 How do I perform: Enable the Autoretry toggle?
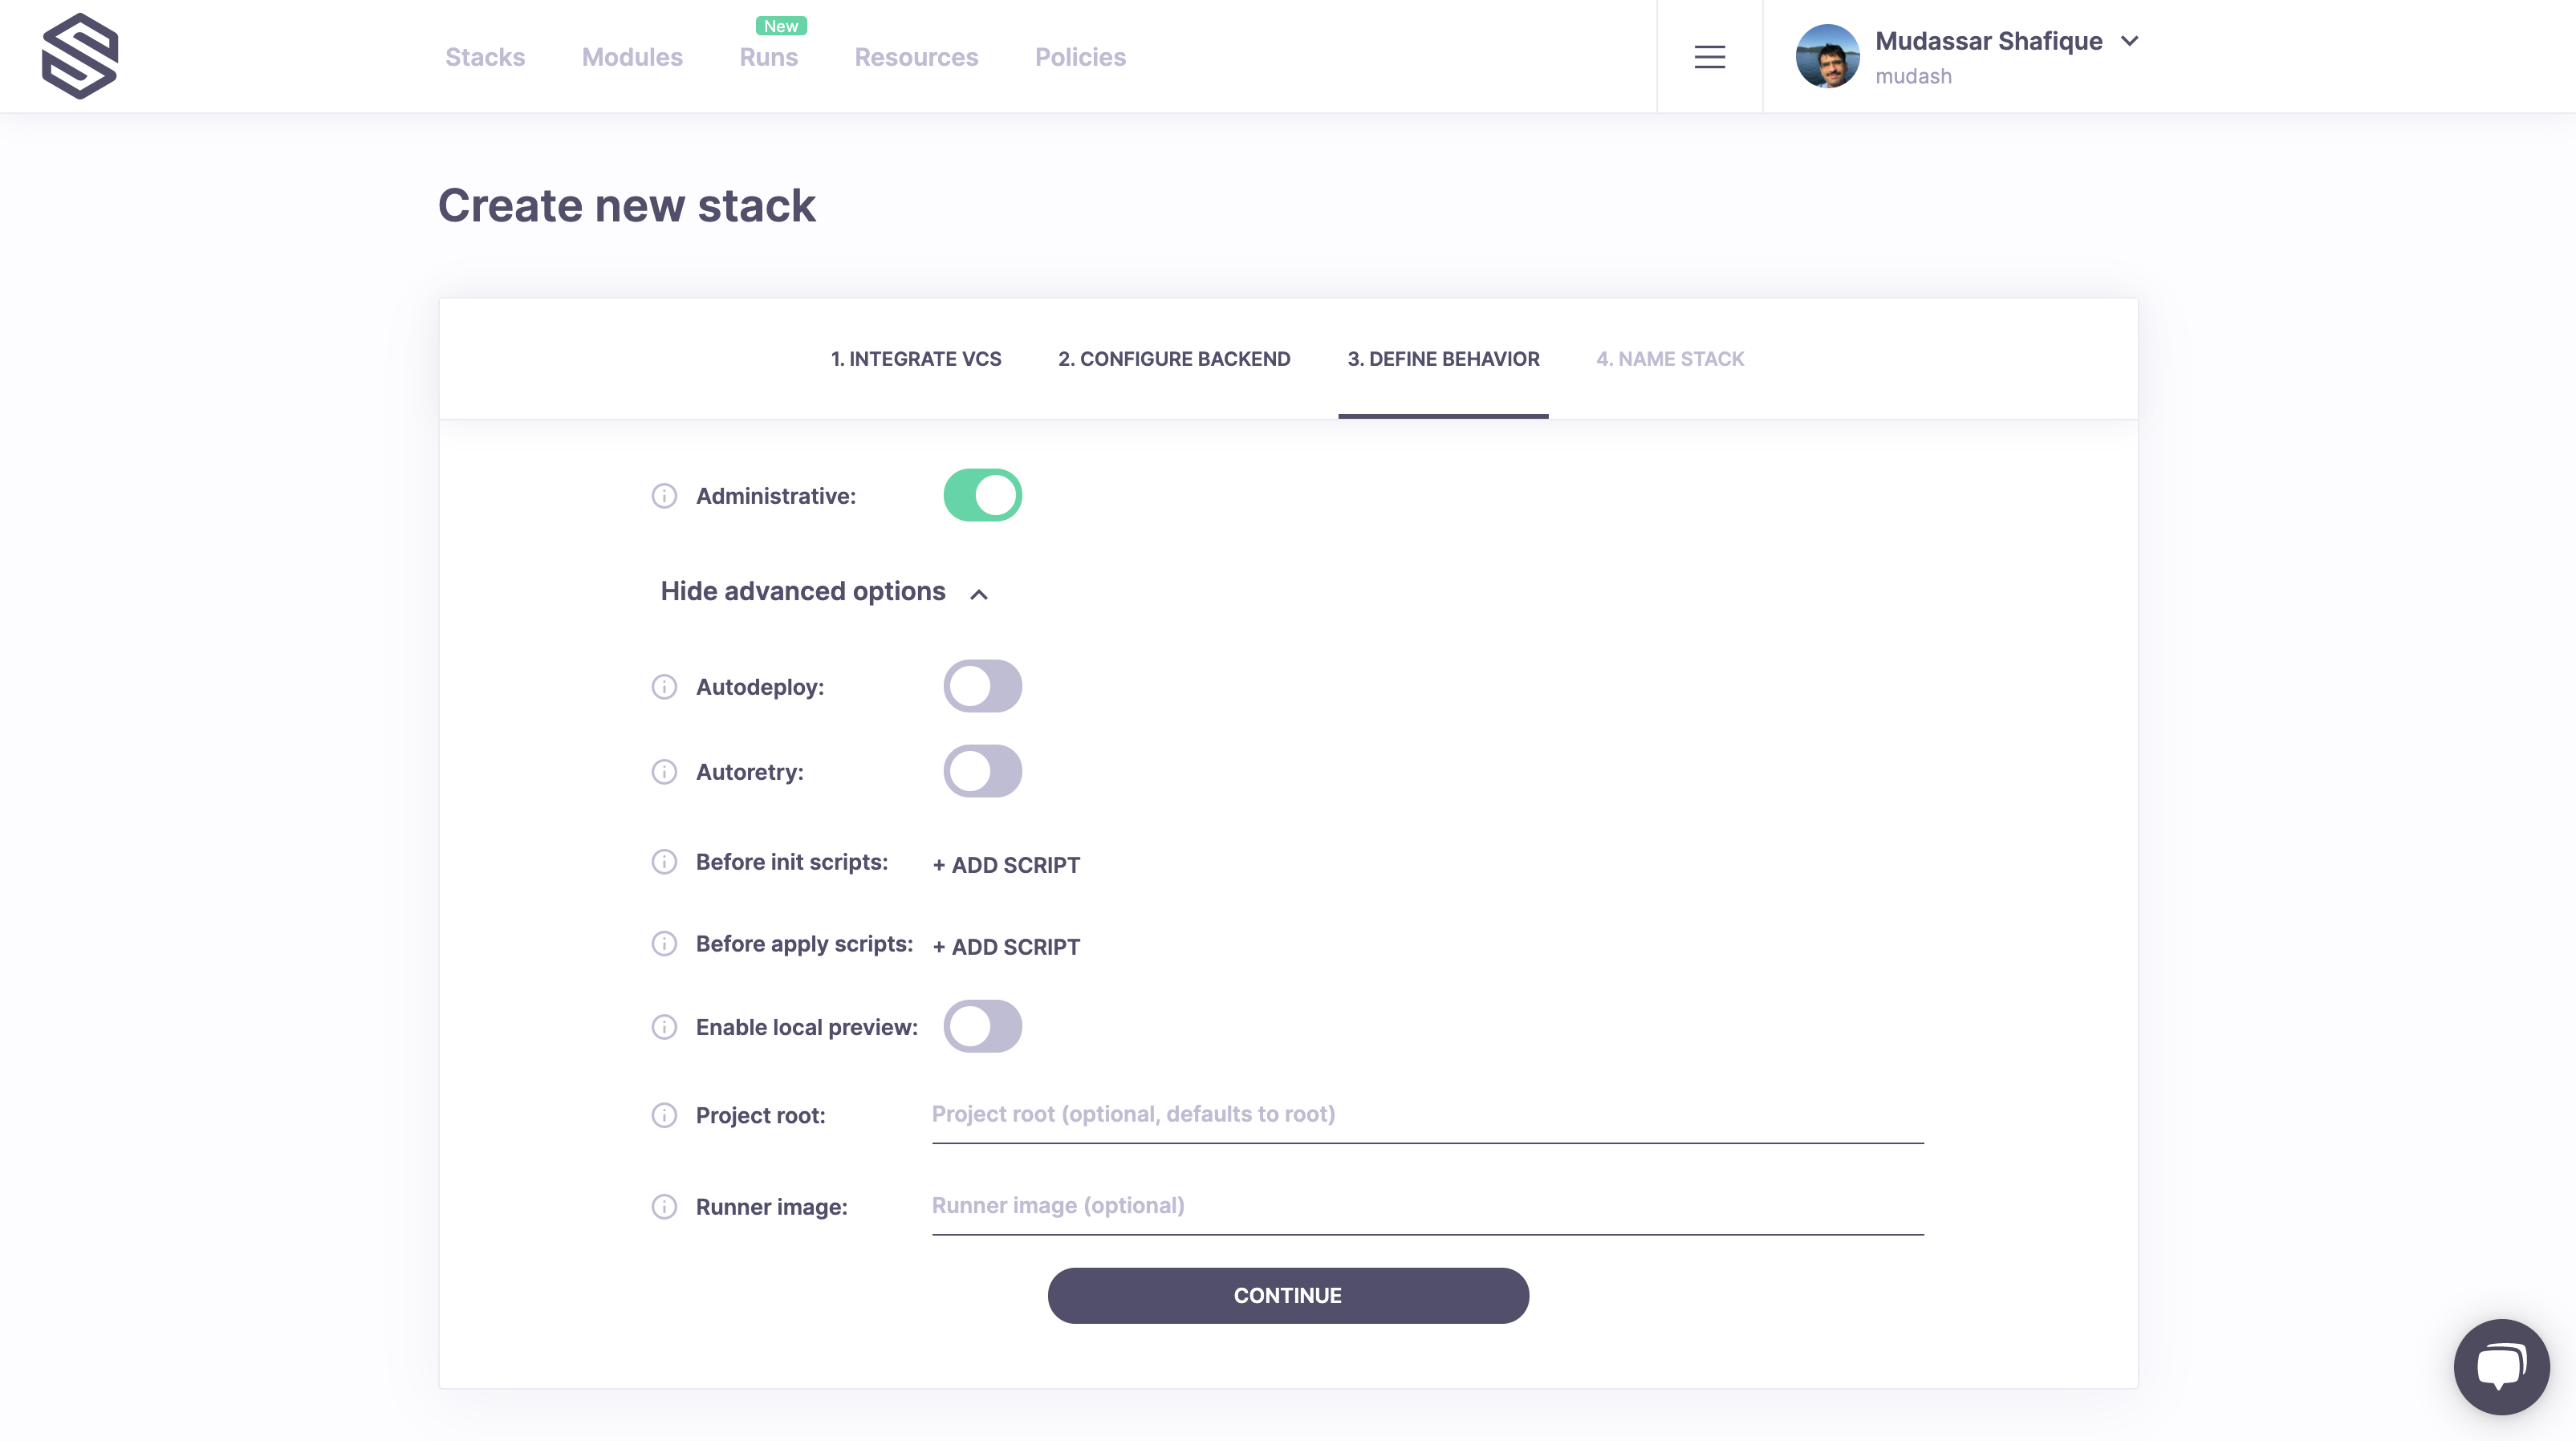982,771
